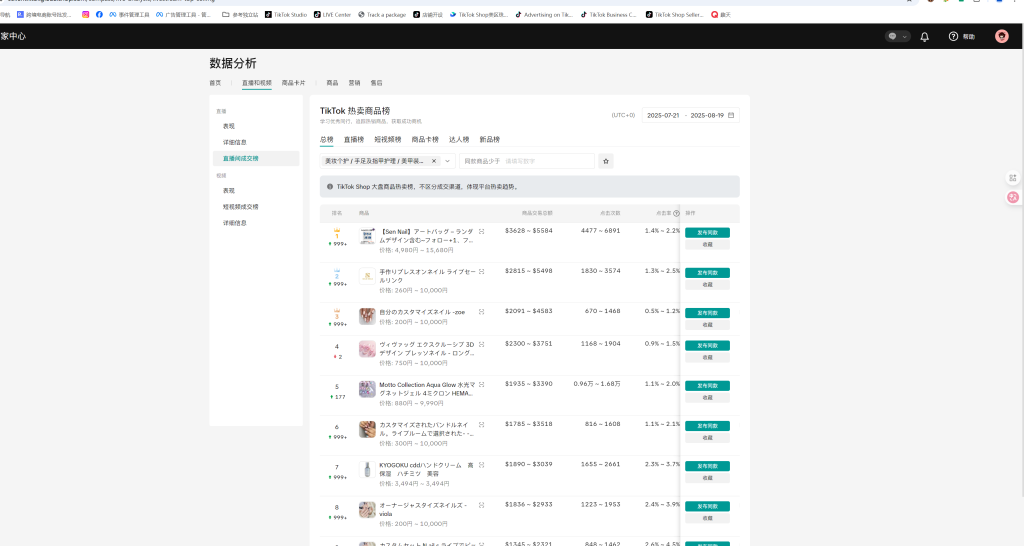1024x546 pixels.
Task: Open the TikTok Studio bookmark
Action: 286,14
